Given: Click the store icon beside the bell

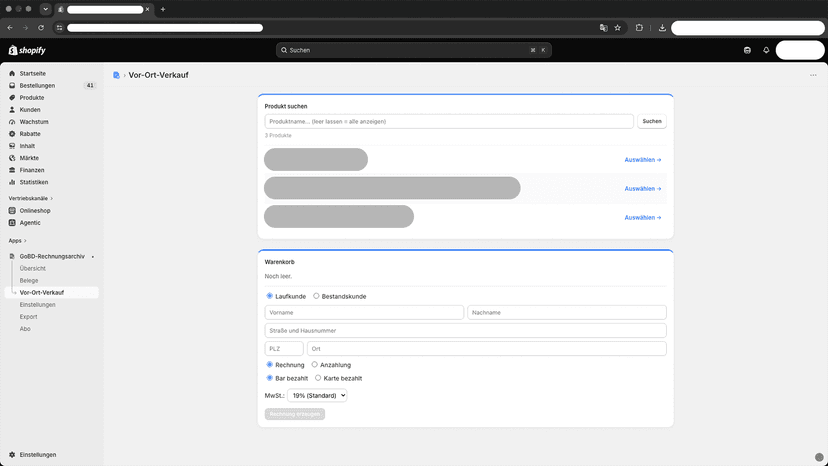Looking at the screenshot, I should point(747,50).
